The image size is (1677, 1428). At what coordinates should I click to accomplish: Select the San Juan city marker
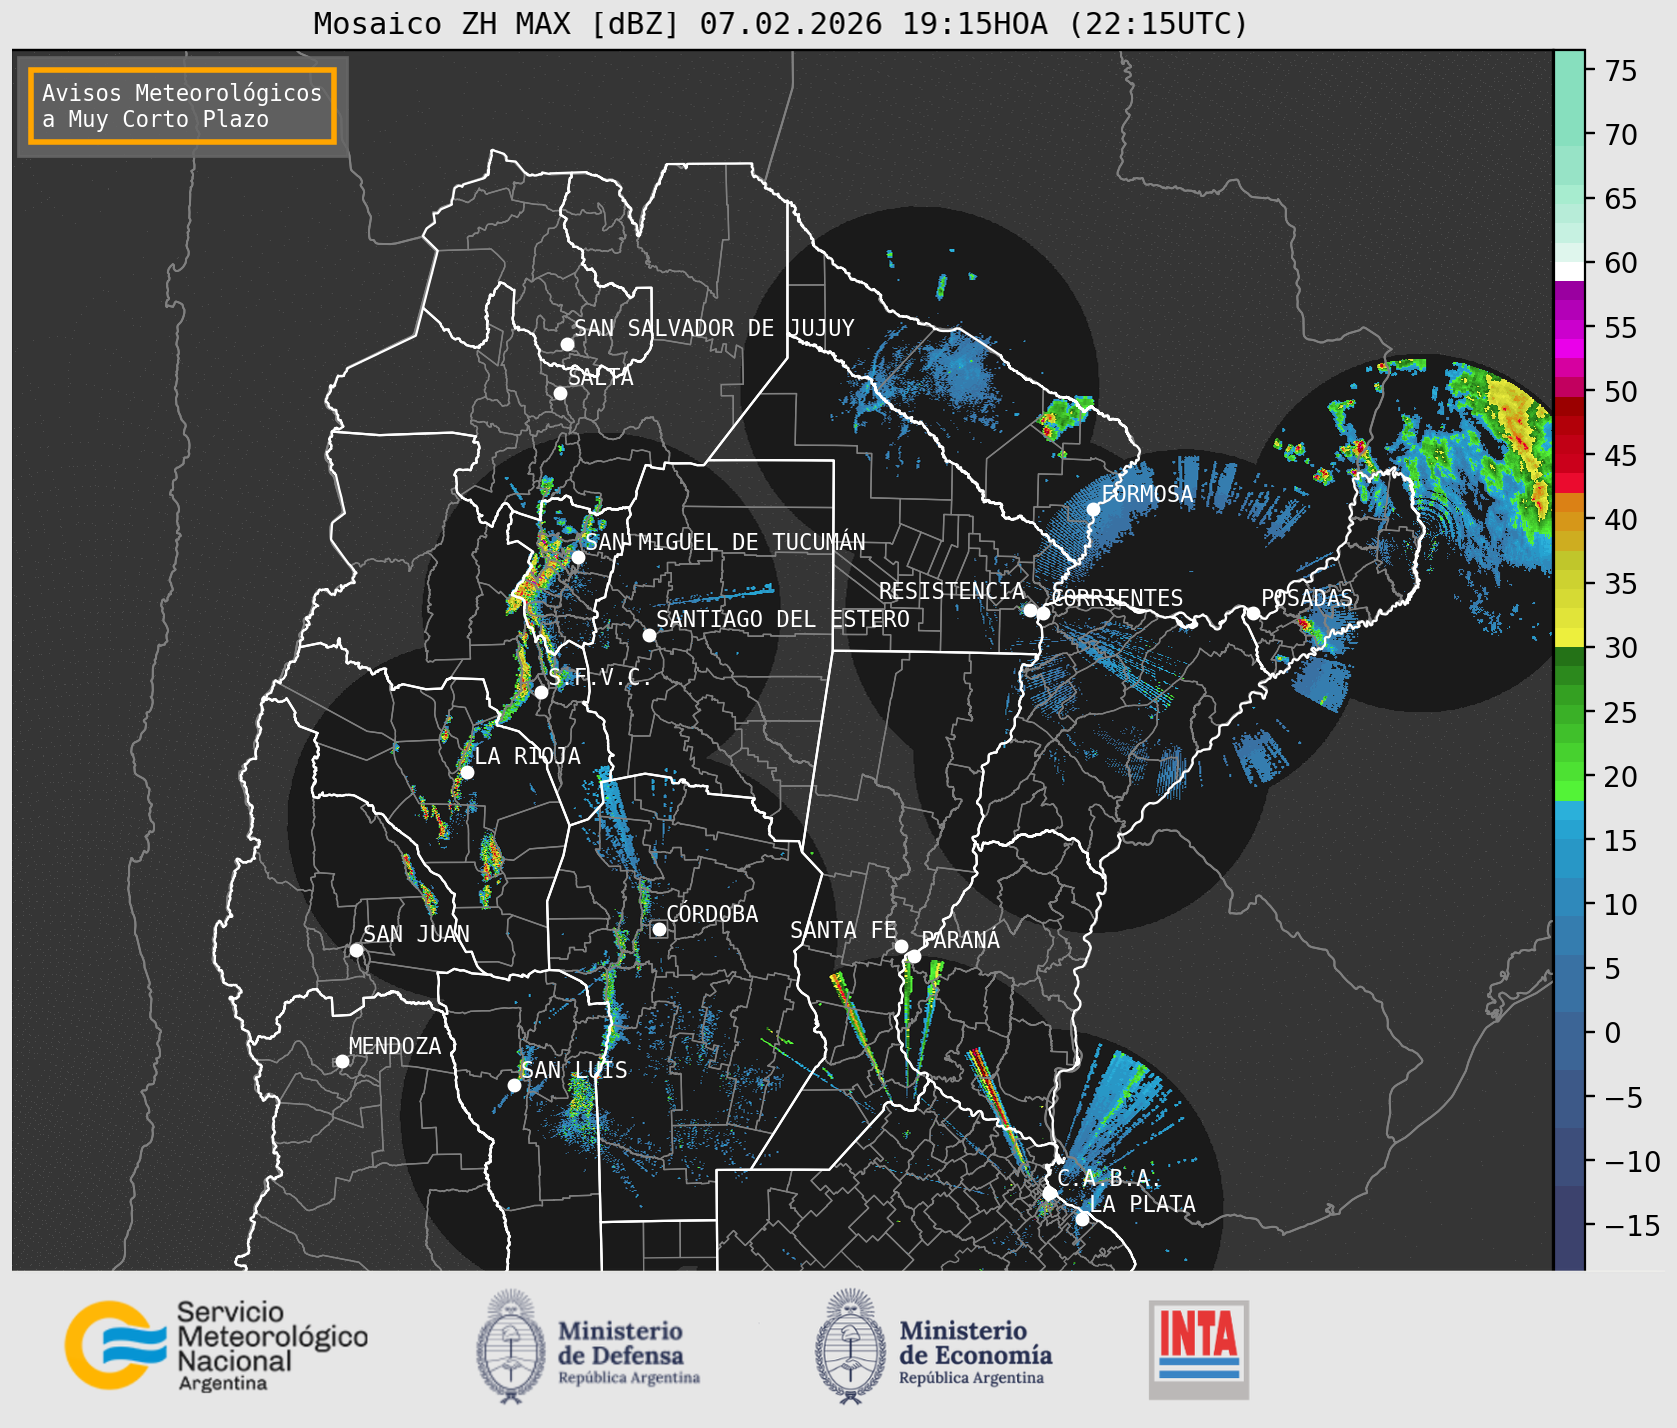pos(356,950)
